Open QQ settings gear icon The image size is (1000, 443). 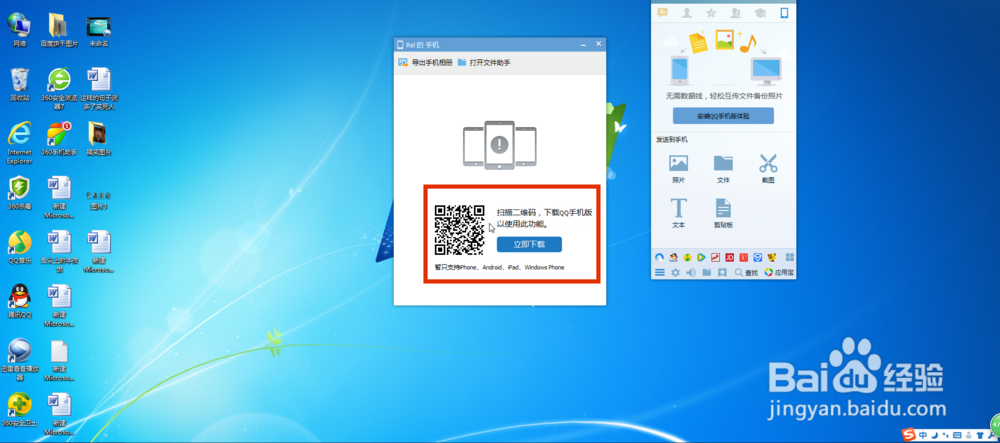(x=675, y=272)
